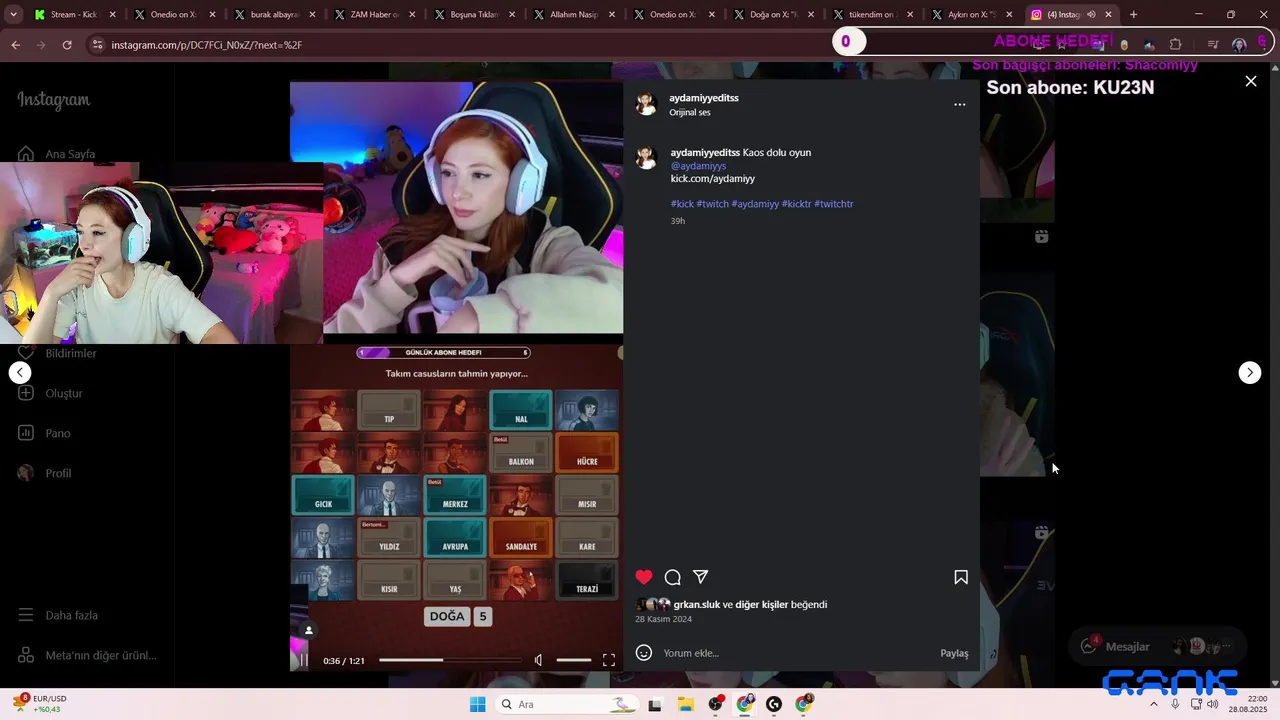Focus the 'Yorum ekle...' comment field

(796, 653)
